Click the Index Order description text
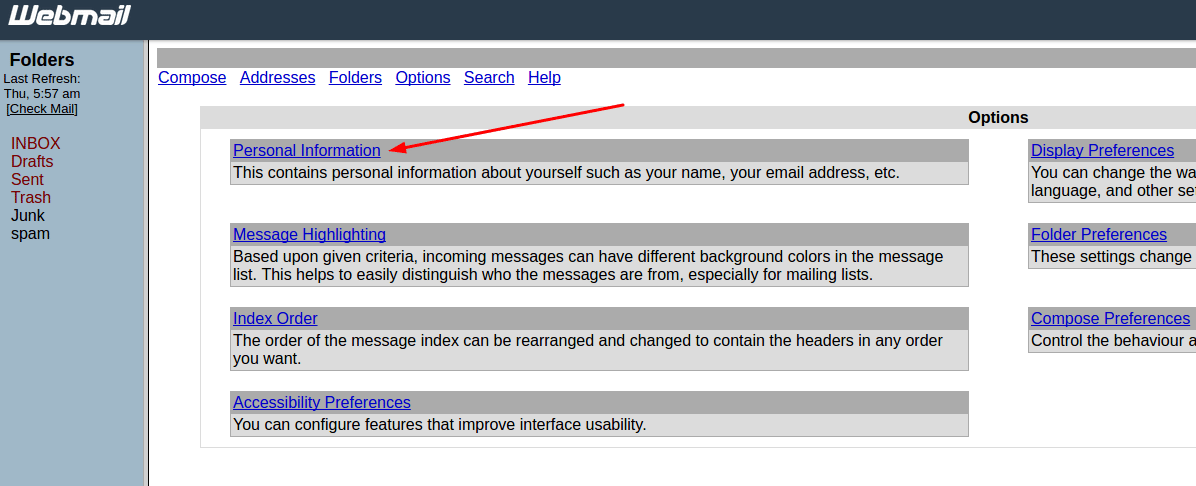 pos(588,349)
